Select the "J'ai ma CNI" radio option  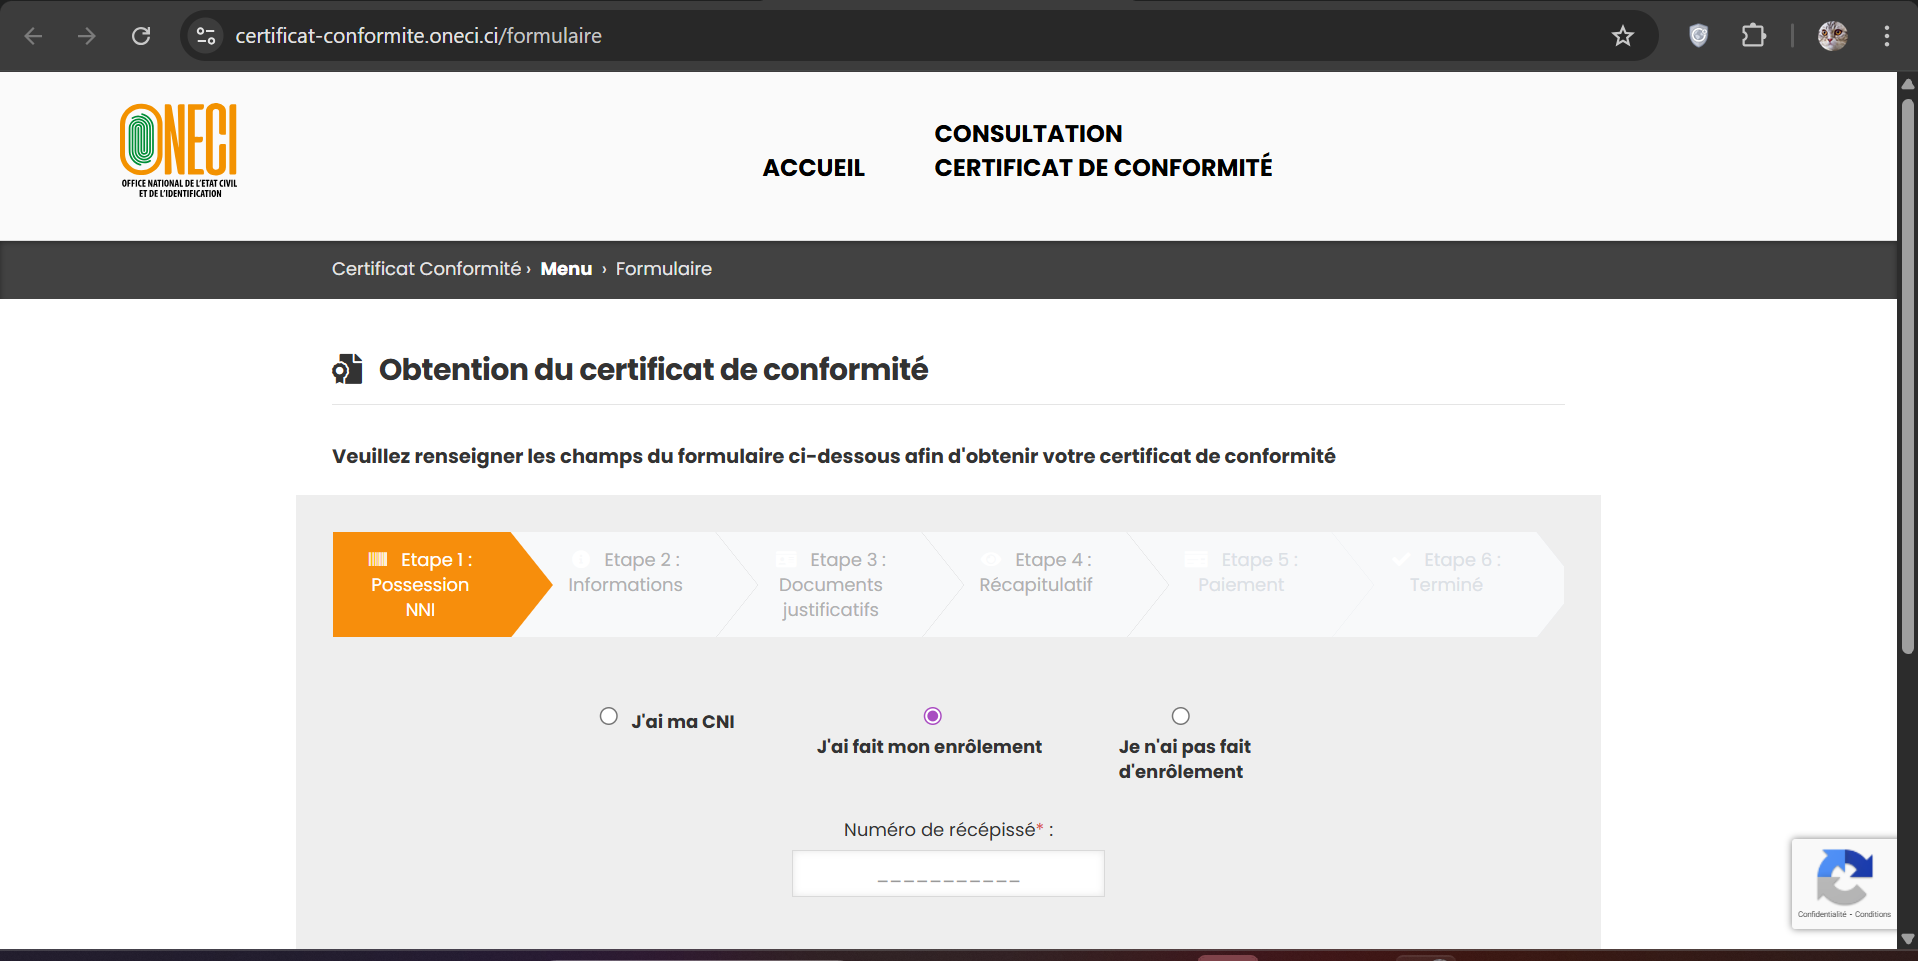pos(609,716)
